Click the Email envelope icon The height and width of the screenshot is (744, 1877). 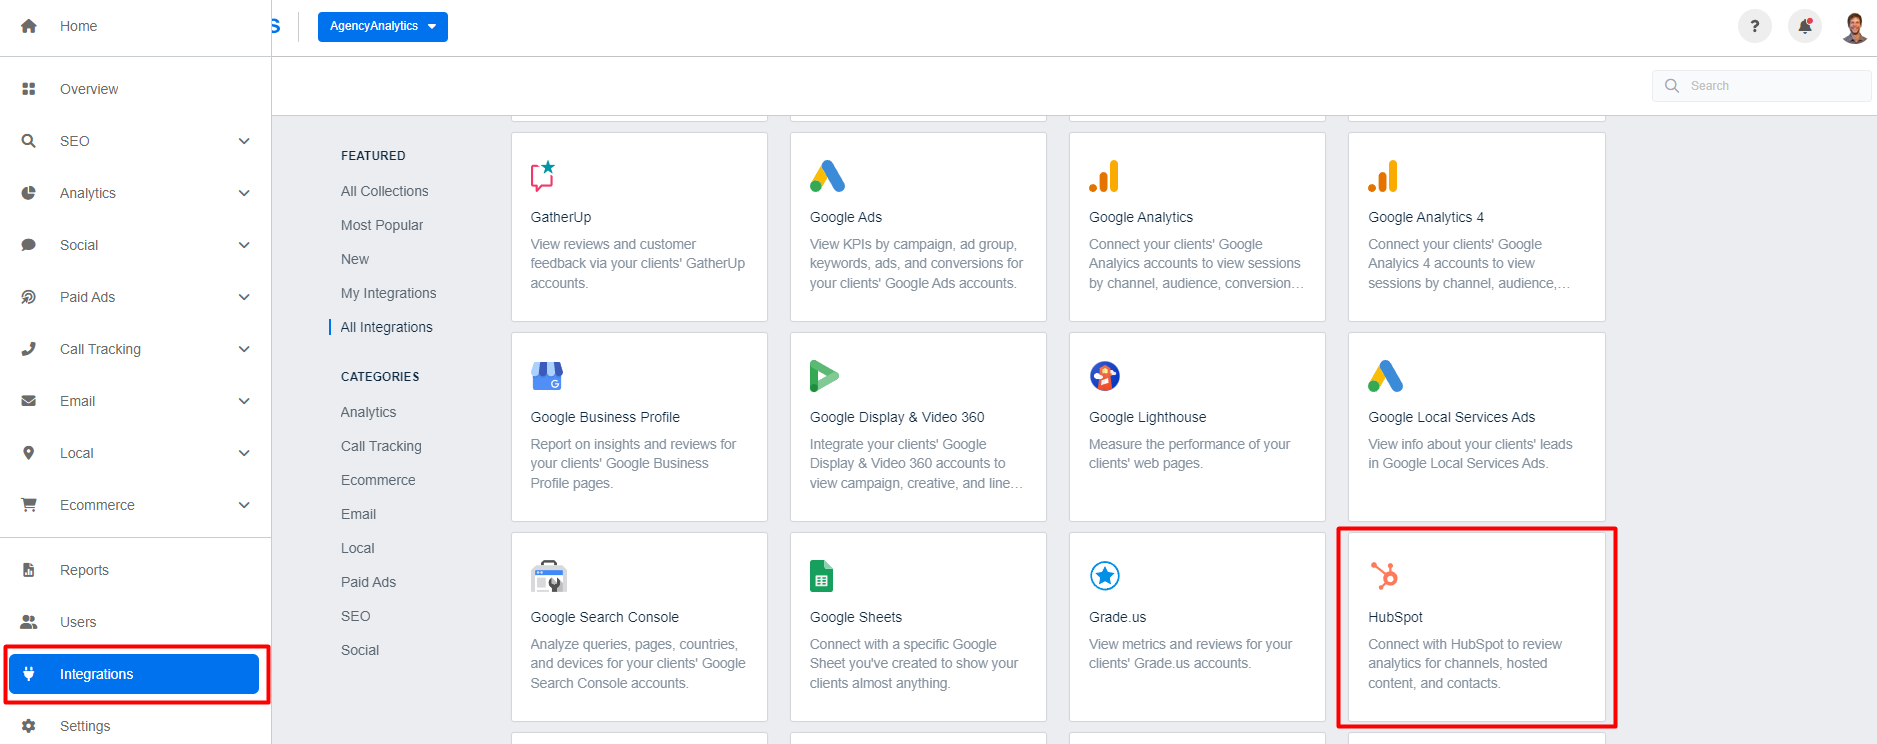click(29, 401)
